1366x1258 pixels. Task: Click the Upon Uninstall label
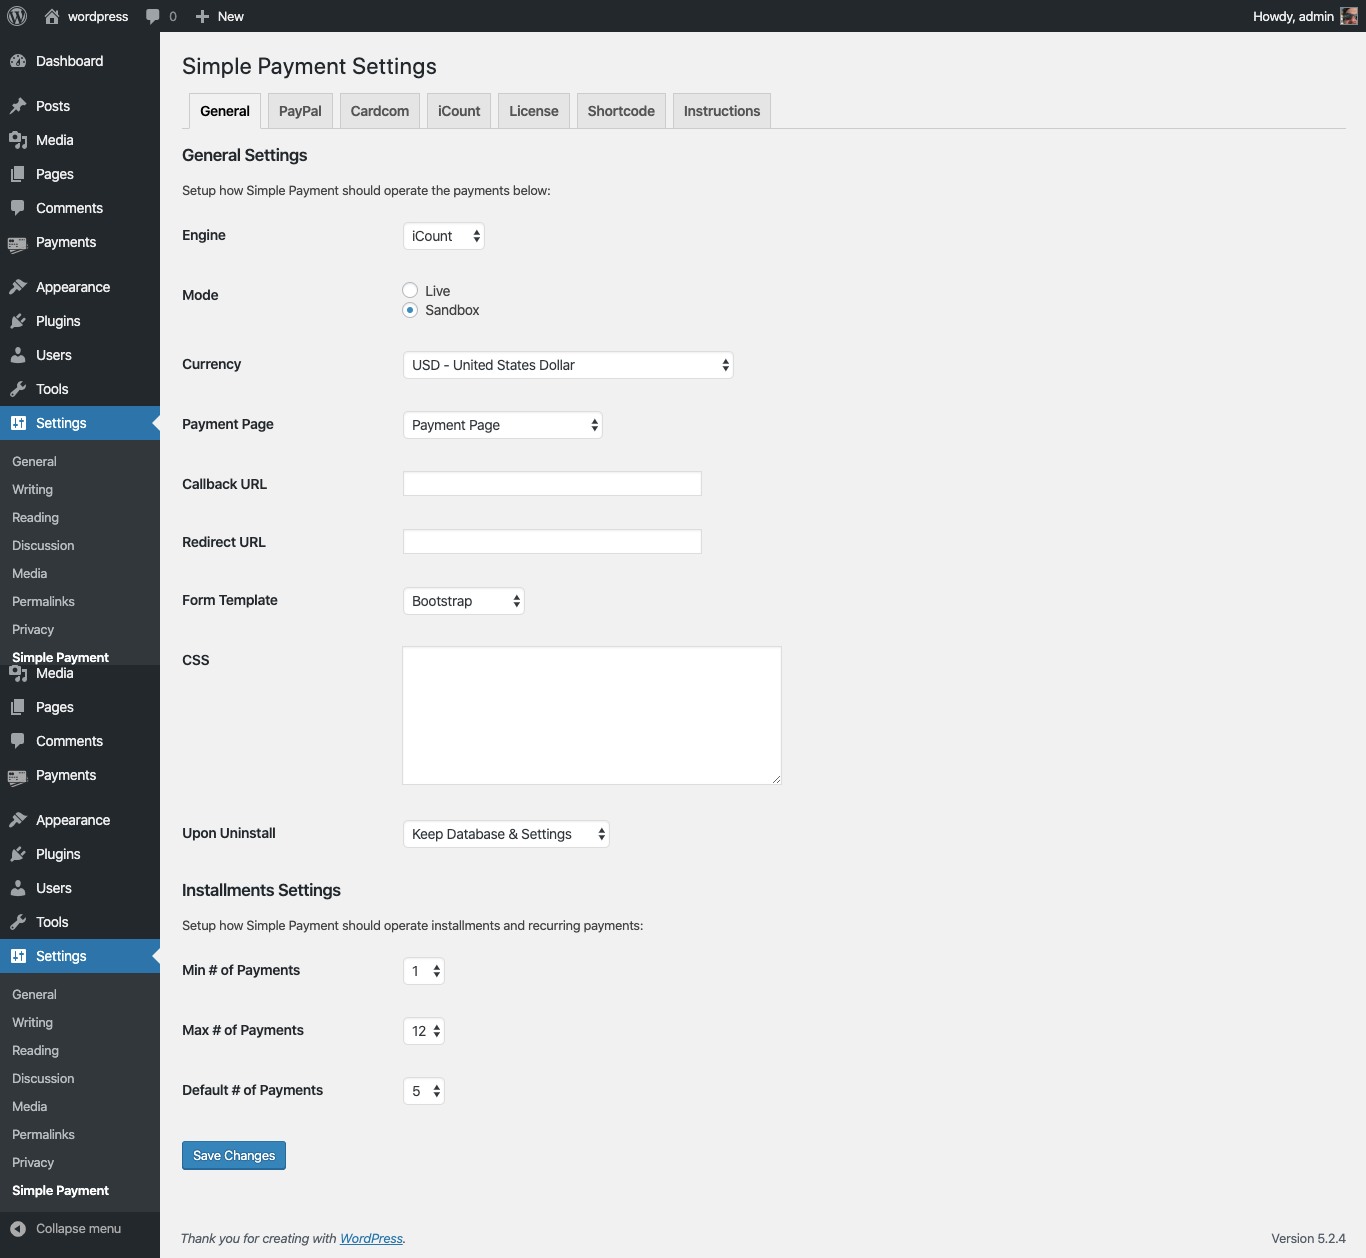click(229, 833)
